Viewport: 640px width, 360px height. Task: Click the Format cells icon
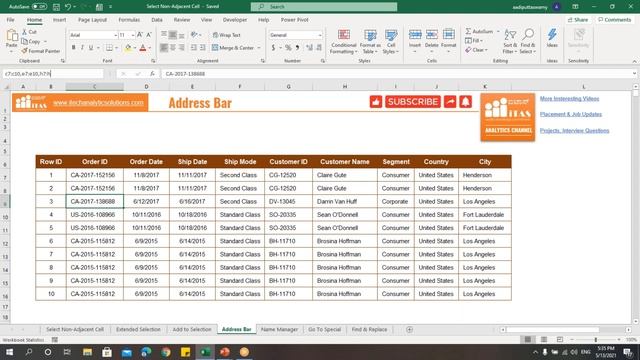tap(449, 35)
